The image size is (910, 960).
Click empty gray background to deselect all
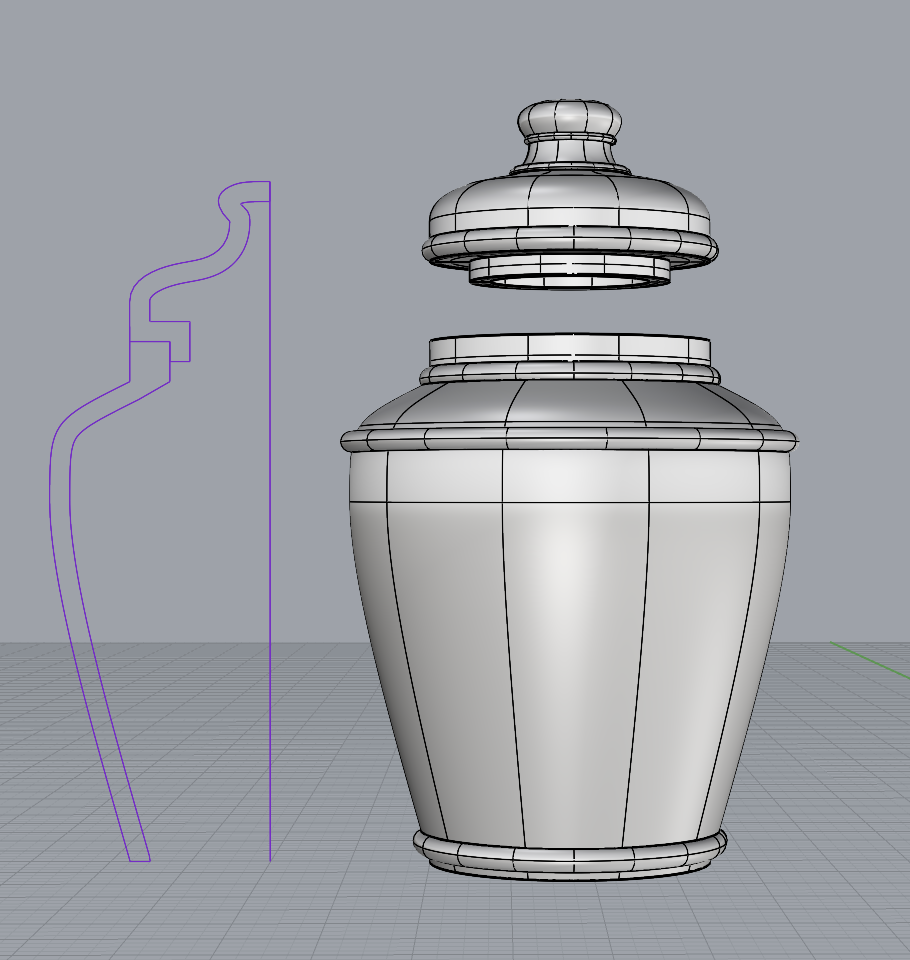tap(780, 120)
